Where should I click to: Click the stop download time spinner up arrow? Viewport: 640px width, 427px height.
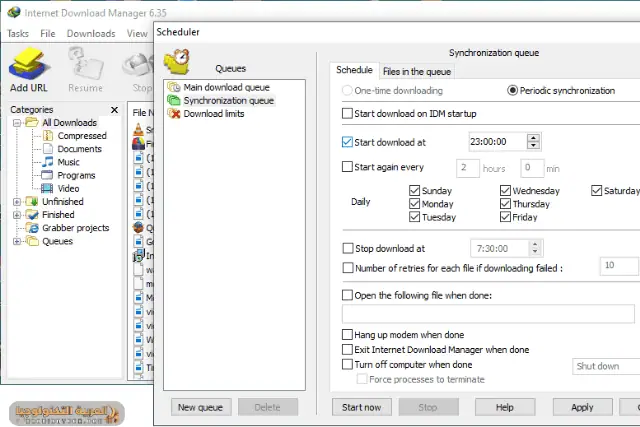[x=535, y=245]
